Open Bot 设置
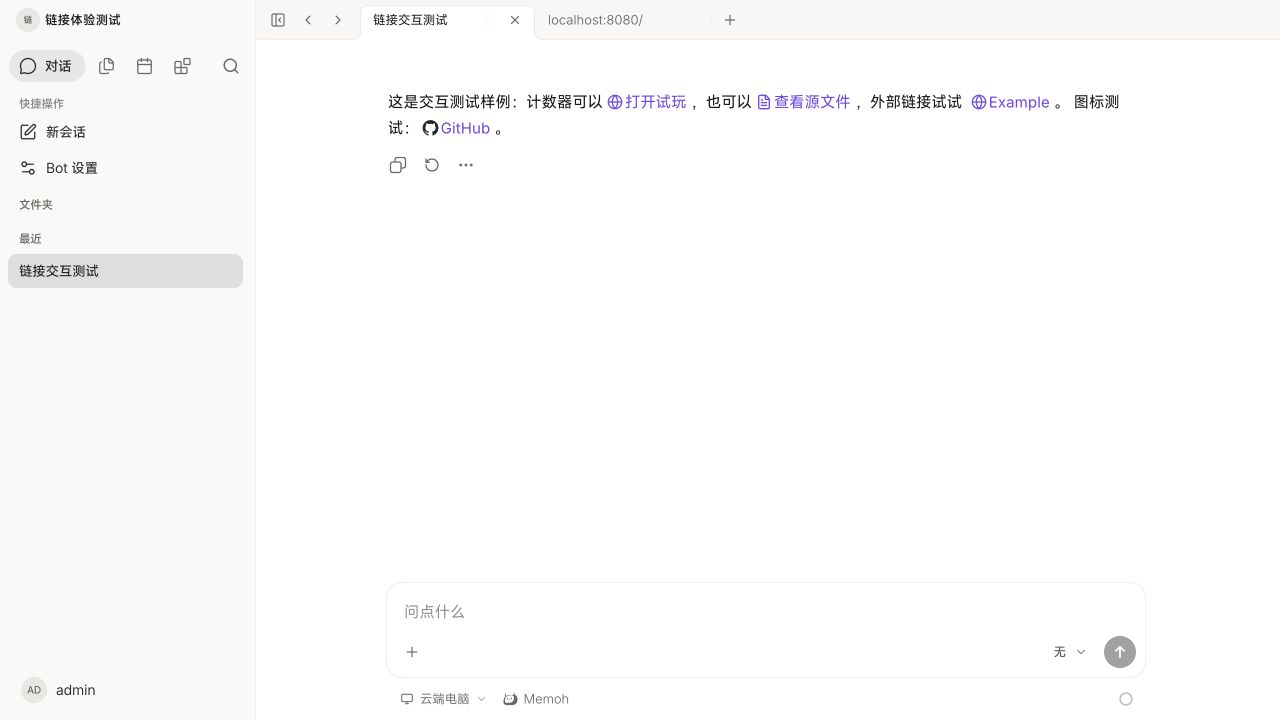 125,168
